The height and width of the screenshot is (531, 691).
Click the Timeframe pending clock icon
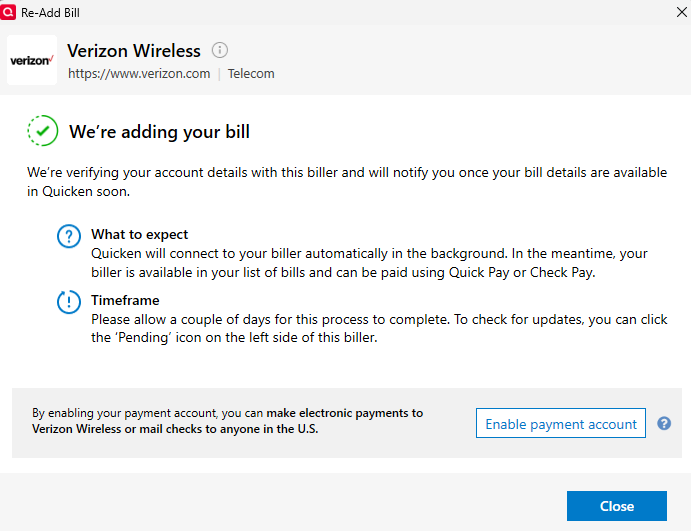click(69, 302)
